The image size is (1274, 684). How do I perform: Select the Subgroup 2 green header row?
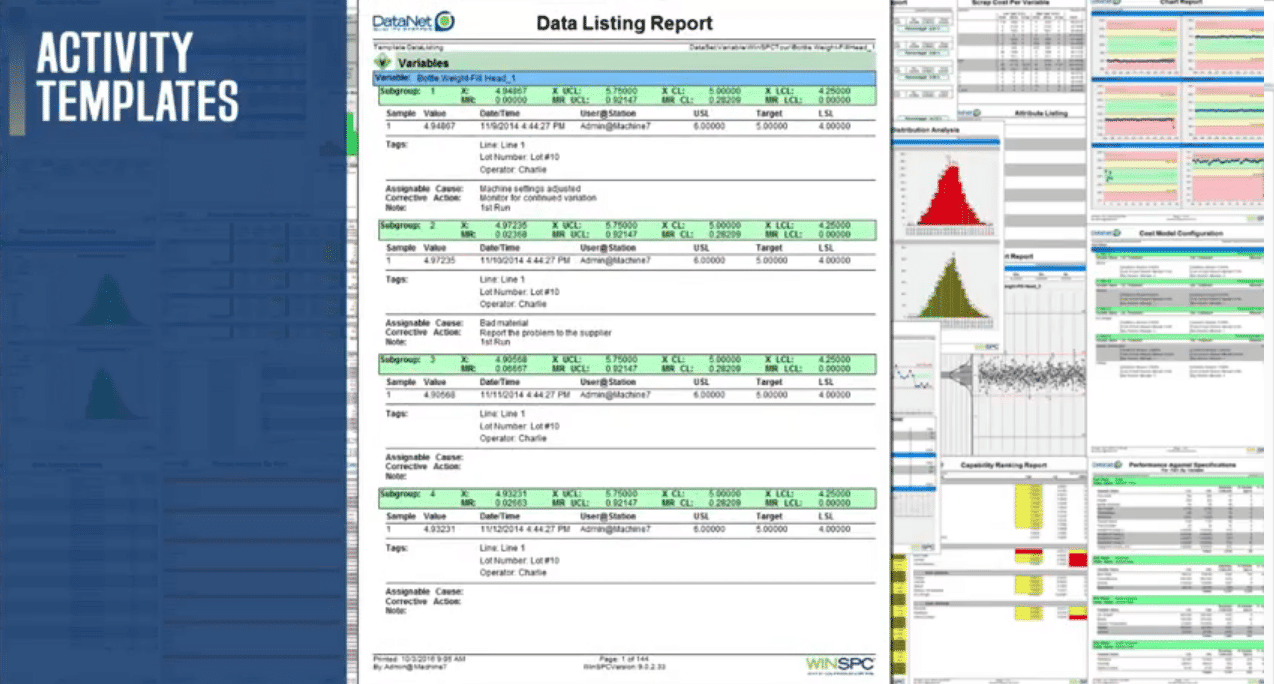[x=626, y=230]
